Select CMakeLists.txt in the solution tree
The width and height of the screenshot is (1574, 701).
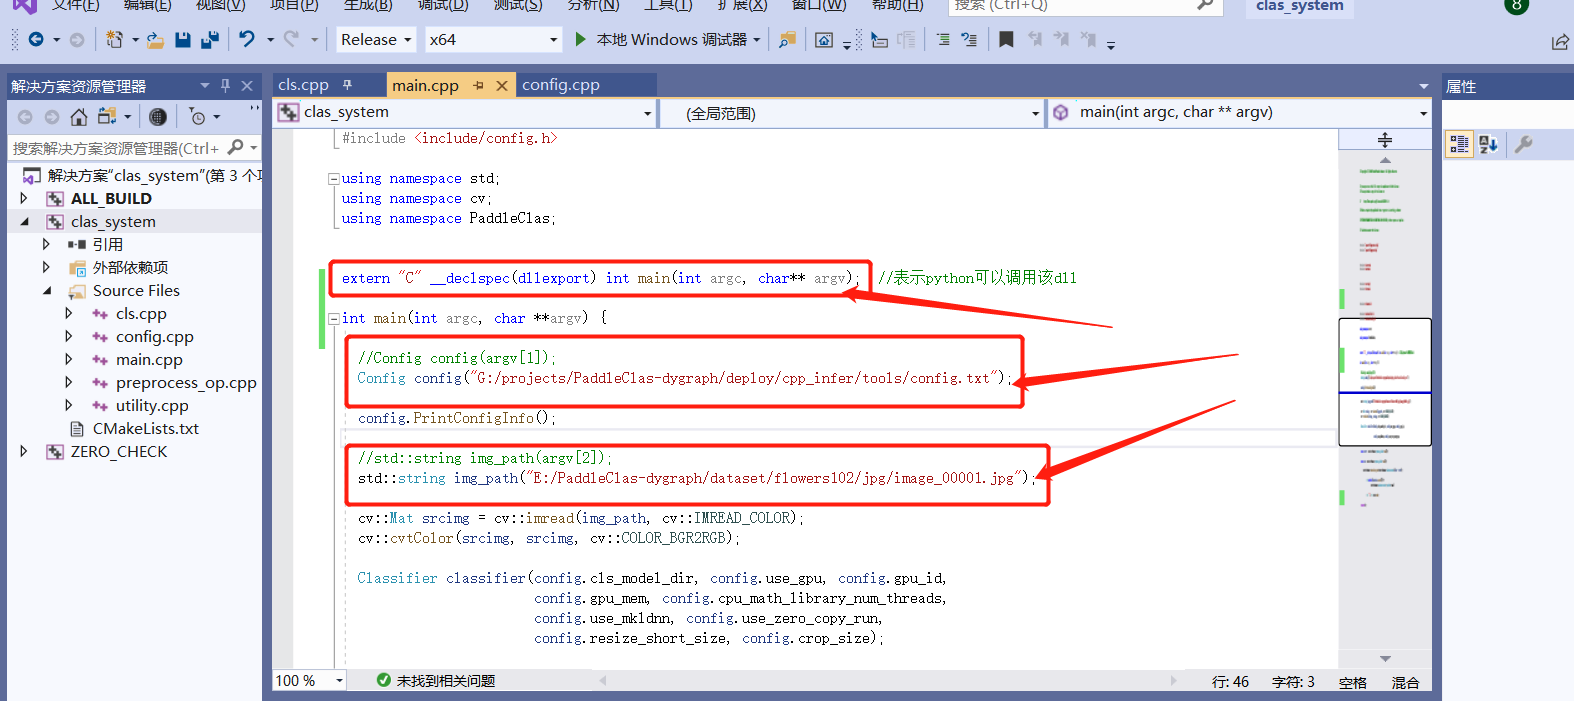click(x=146, y=429)
